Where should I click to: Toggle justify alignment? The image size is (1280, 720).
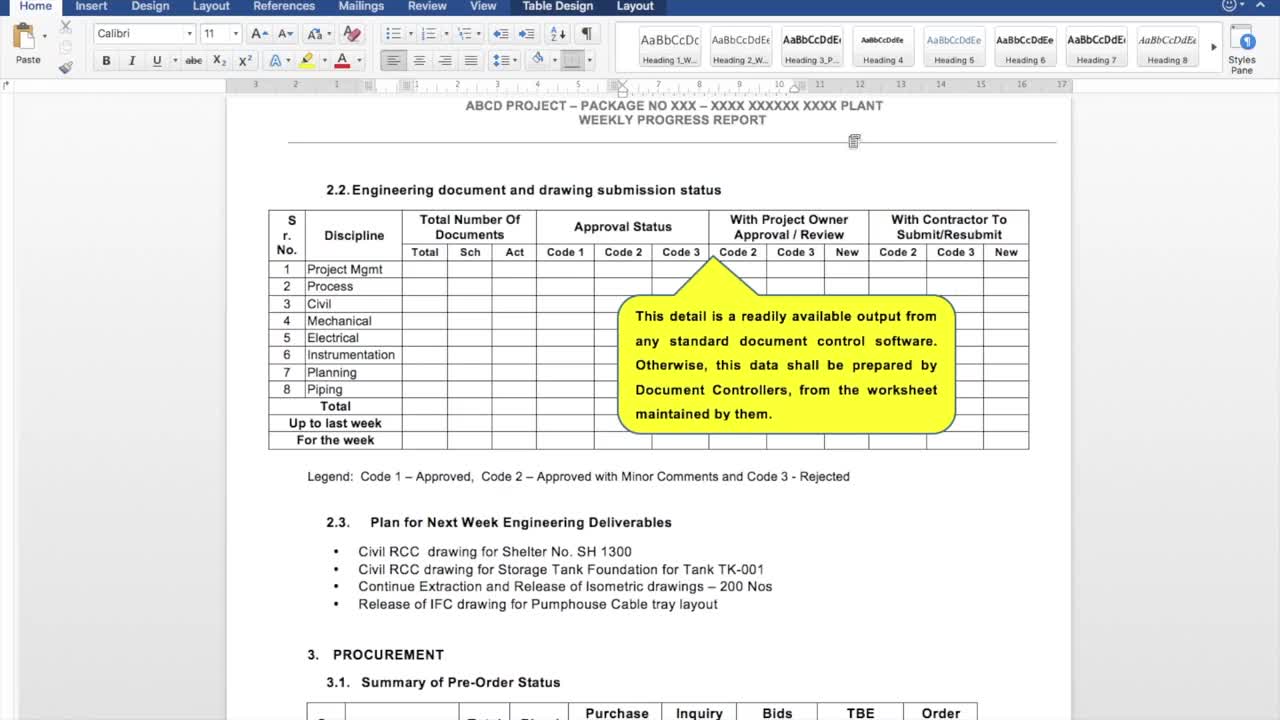(x=471, y=61)
